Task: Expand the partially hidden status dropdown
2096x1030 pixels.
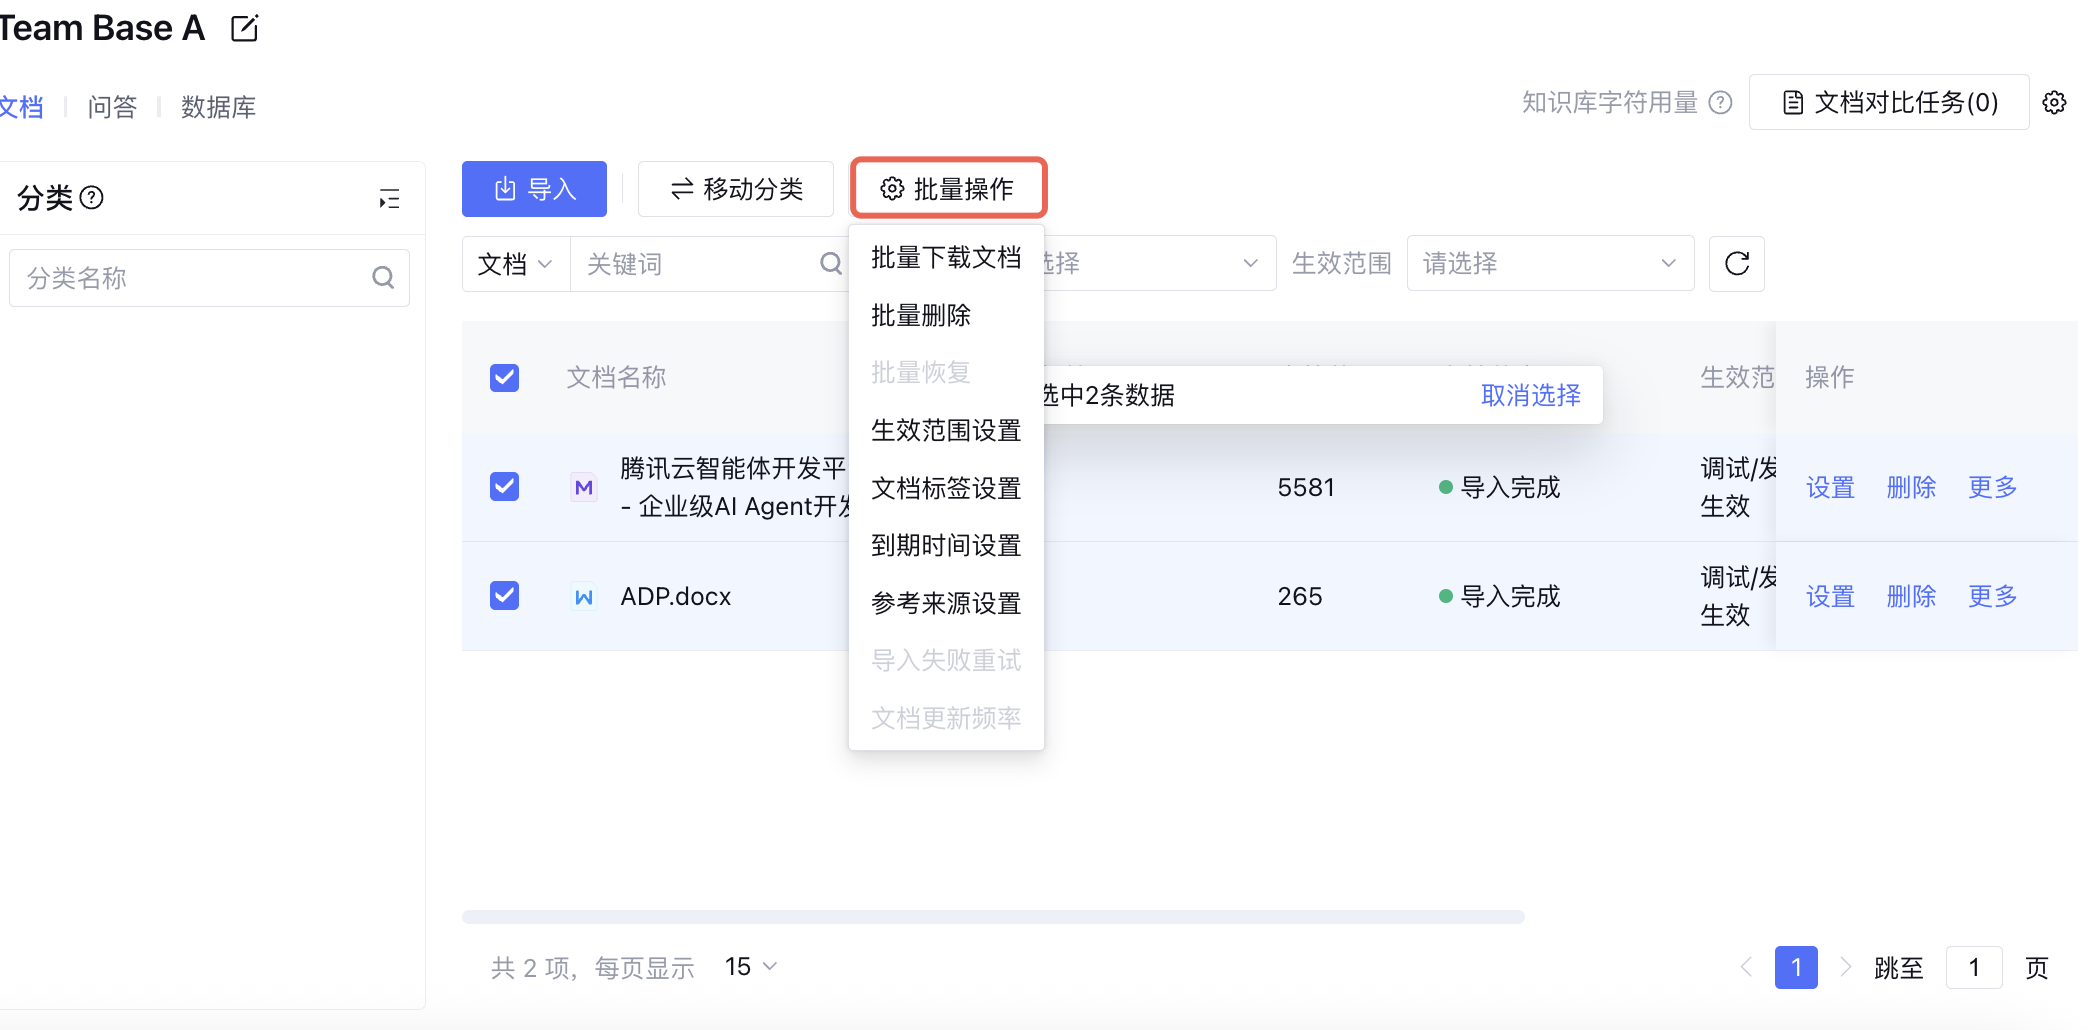Action: pyautogui.click(x=1160, y=263)
